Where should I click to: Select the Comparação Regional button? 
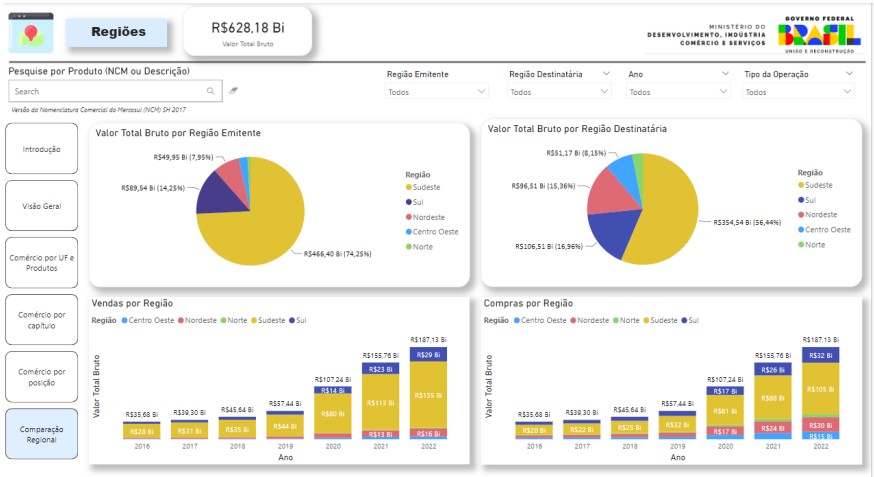pyautogui.click(x=41, y=434)
